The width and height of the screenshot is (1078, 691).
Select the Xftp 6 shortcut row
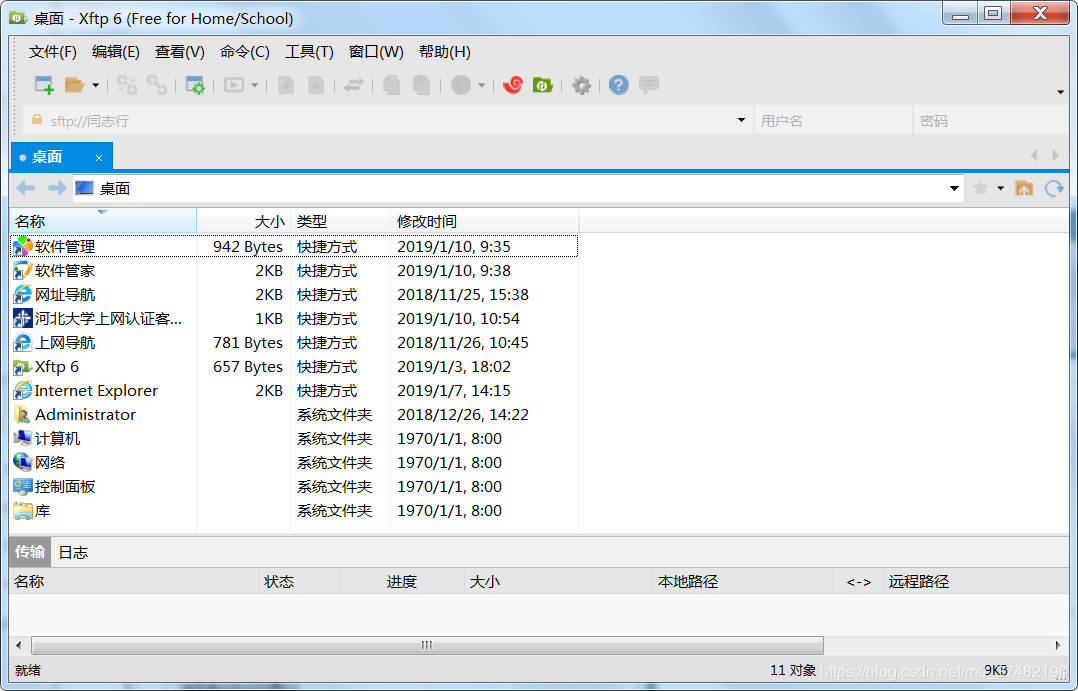pos(294,367)
